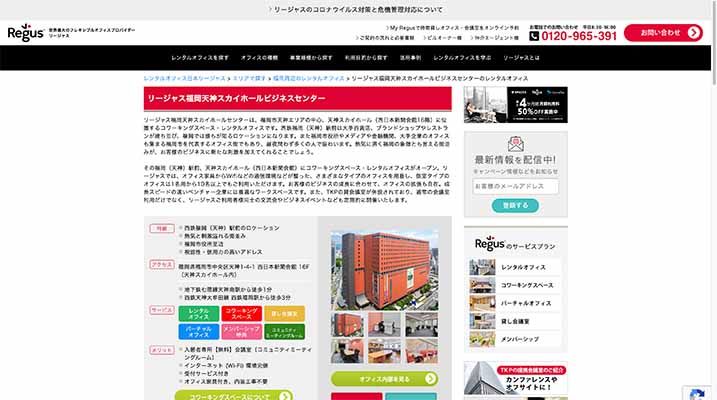Open the 活用事例 nav menu item
The image size is (717, 400).
(410, 58)
